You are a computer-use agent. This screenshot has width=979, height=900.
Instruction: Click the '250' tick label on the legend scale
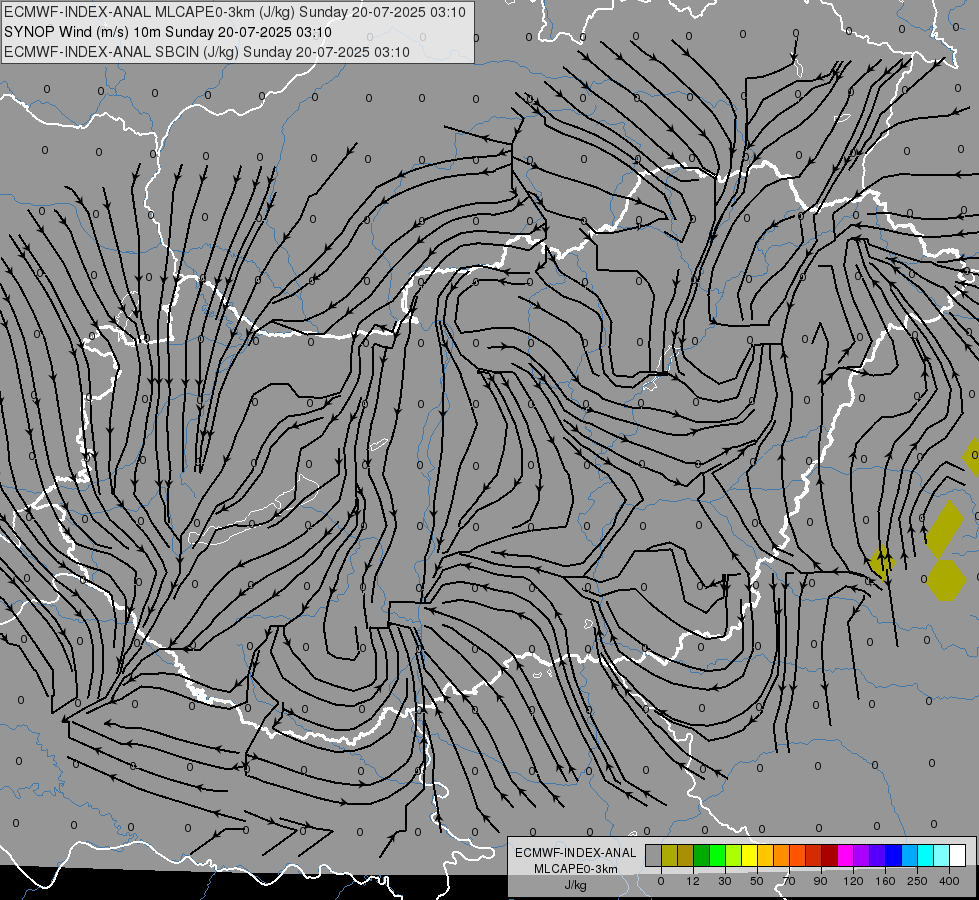(917, 881)
